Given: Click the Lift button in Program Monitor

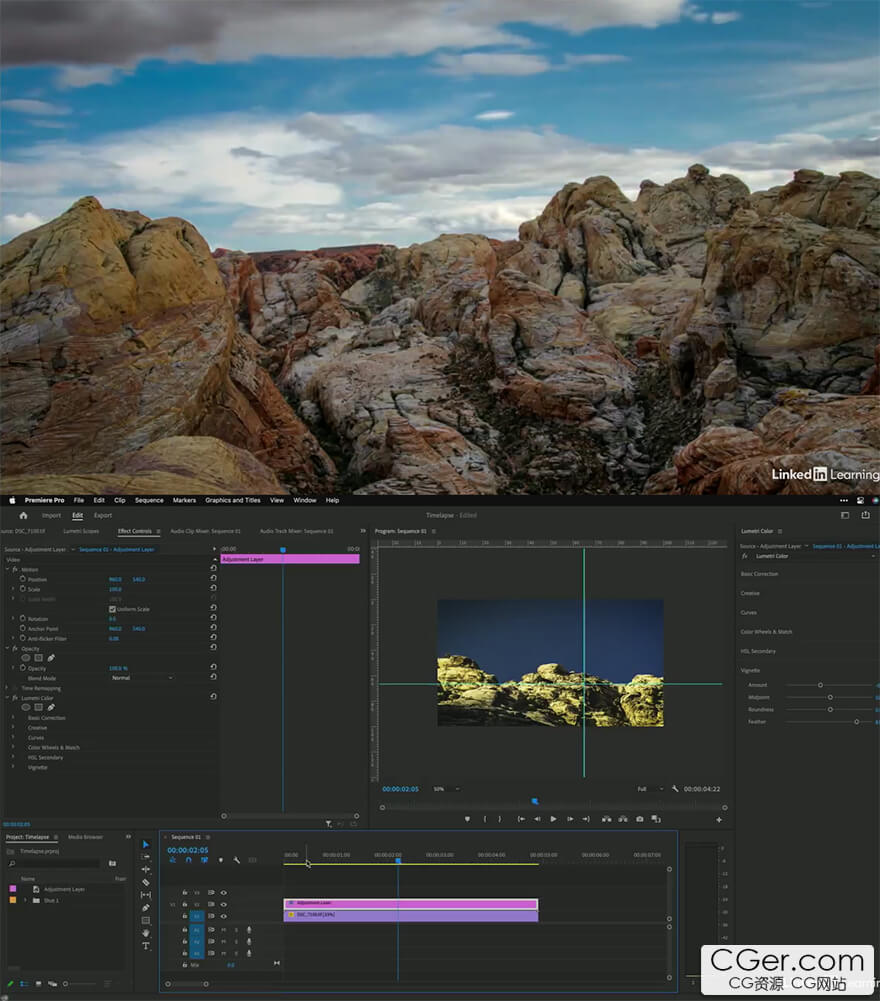Looking at the screenshot, I should [606, 819].
